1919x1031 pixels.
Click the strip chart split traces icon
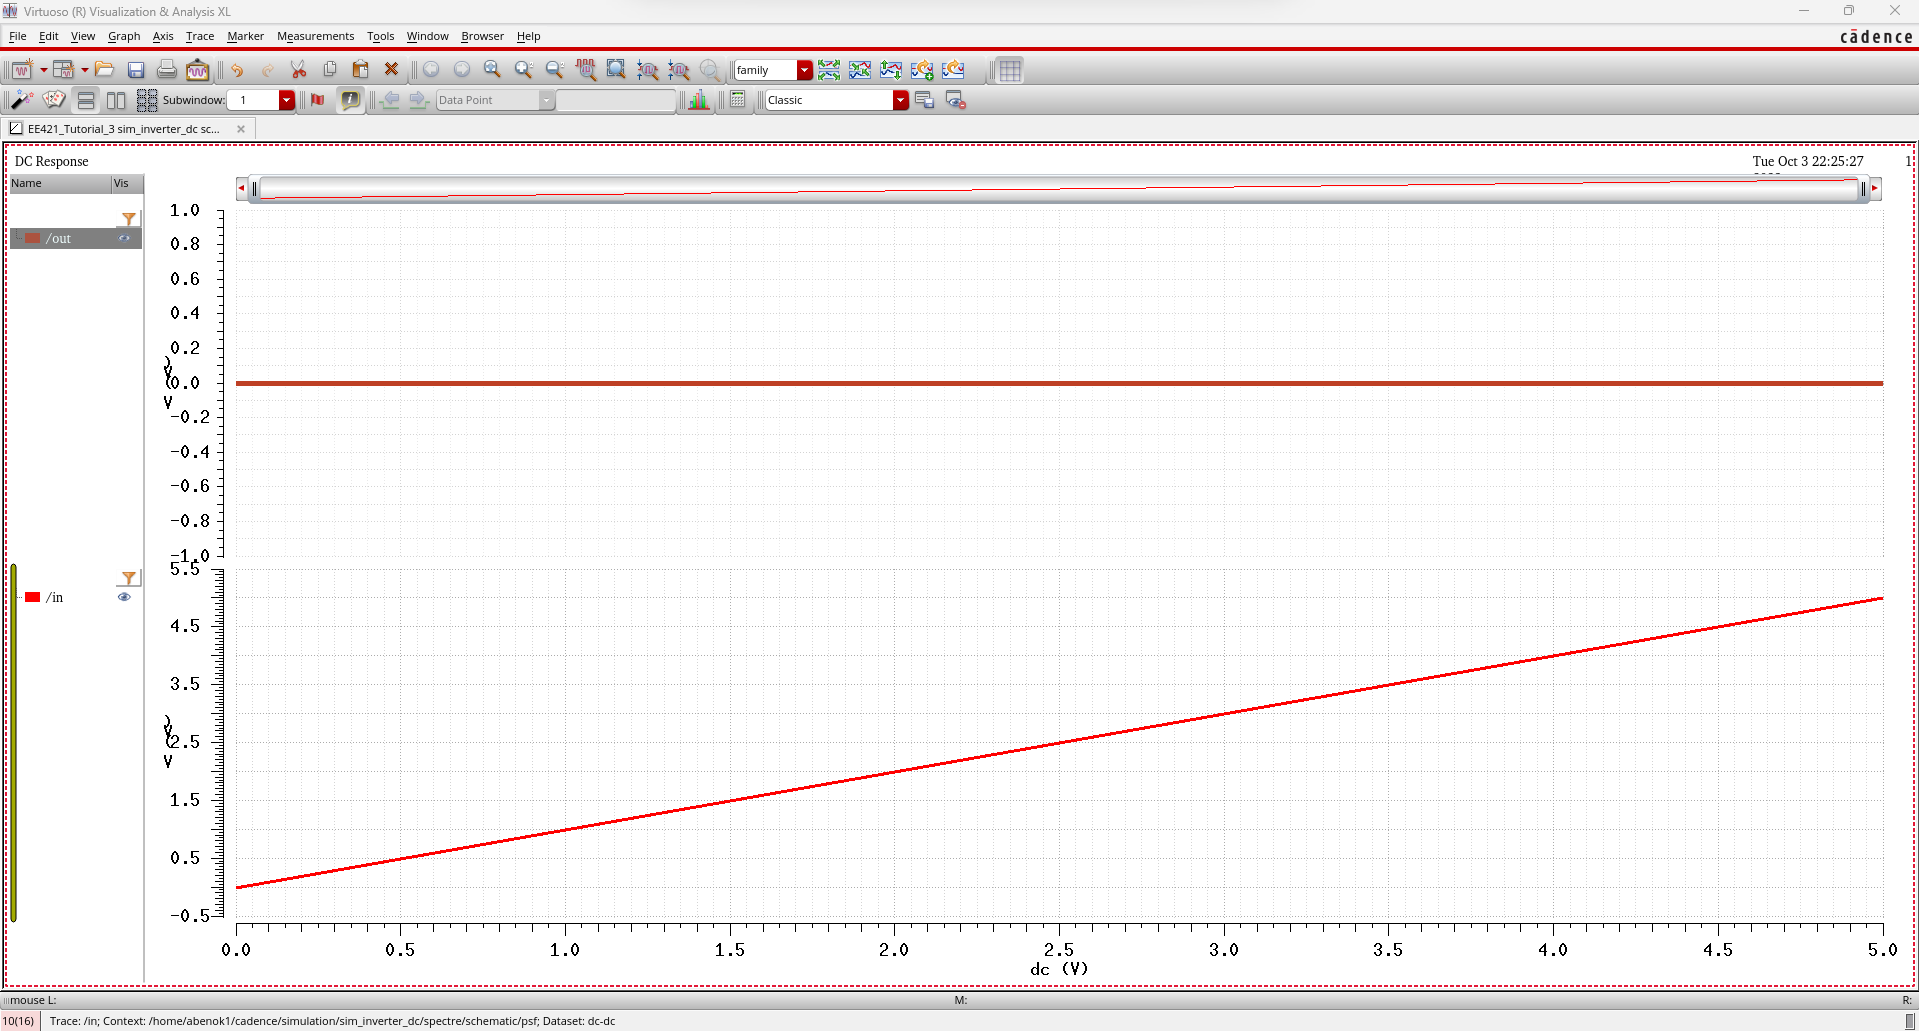tap(829, 70)
